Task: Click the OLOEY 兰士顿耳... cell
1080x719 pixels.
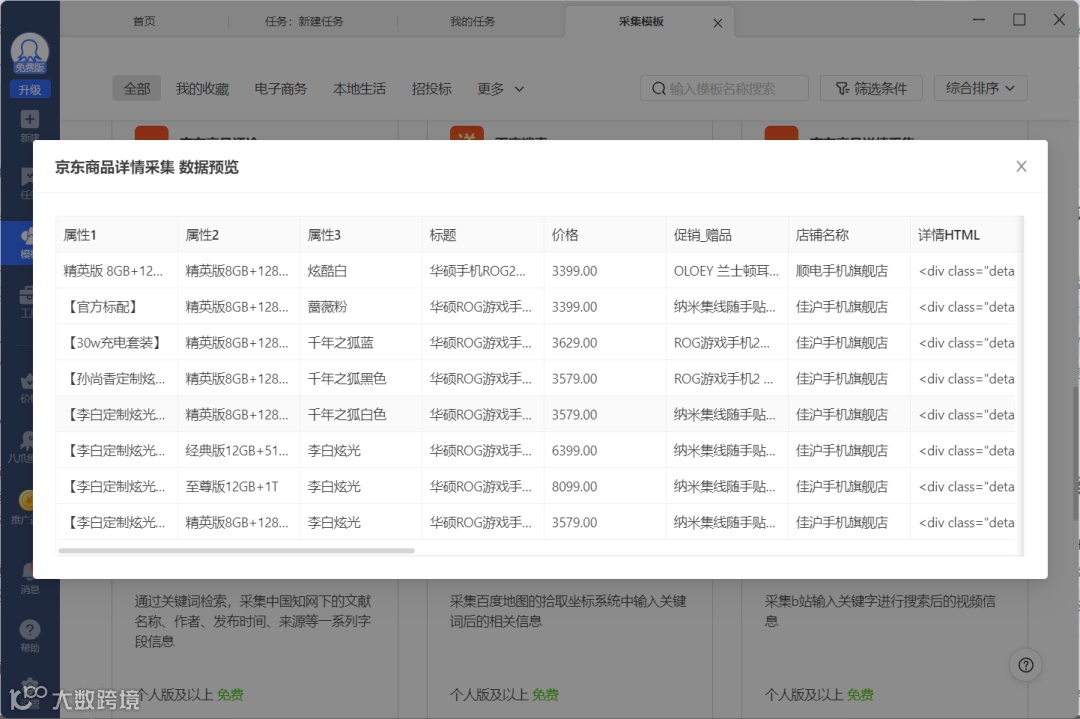Action: point(727,271)
